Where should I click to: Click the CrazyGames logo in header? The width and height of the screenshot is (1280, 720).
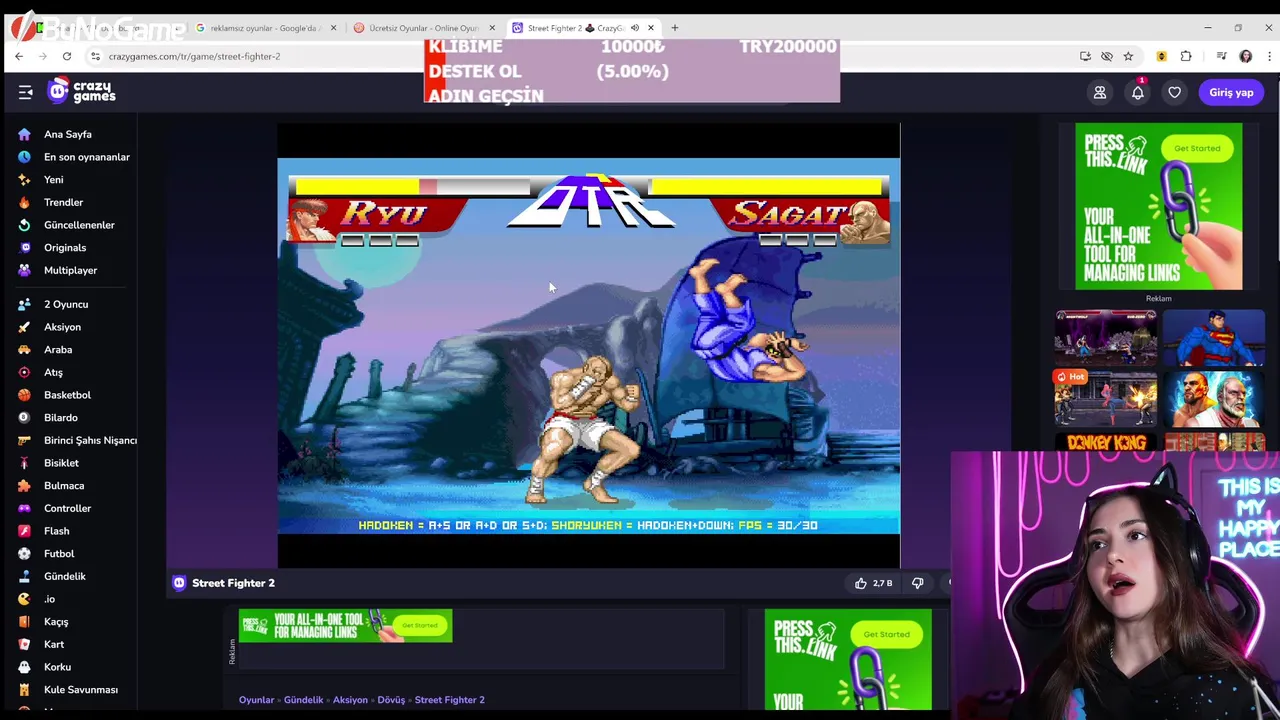pos(82,92)
